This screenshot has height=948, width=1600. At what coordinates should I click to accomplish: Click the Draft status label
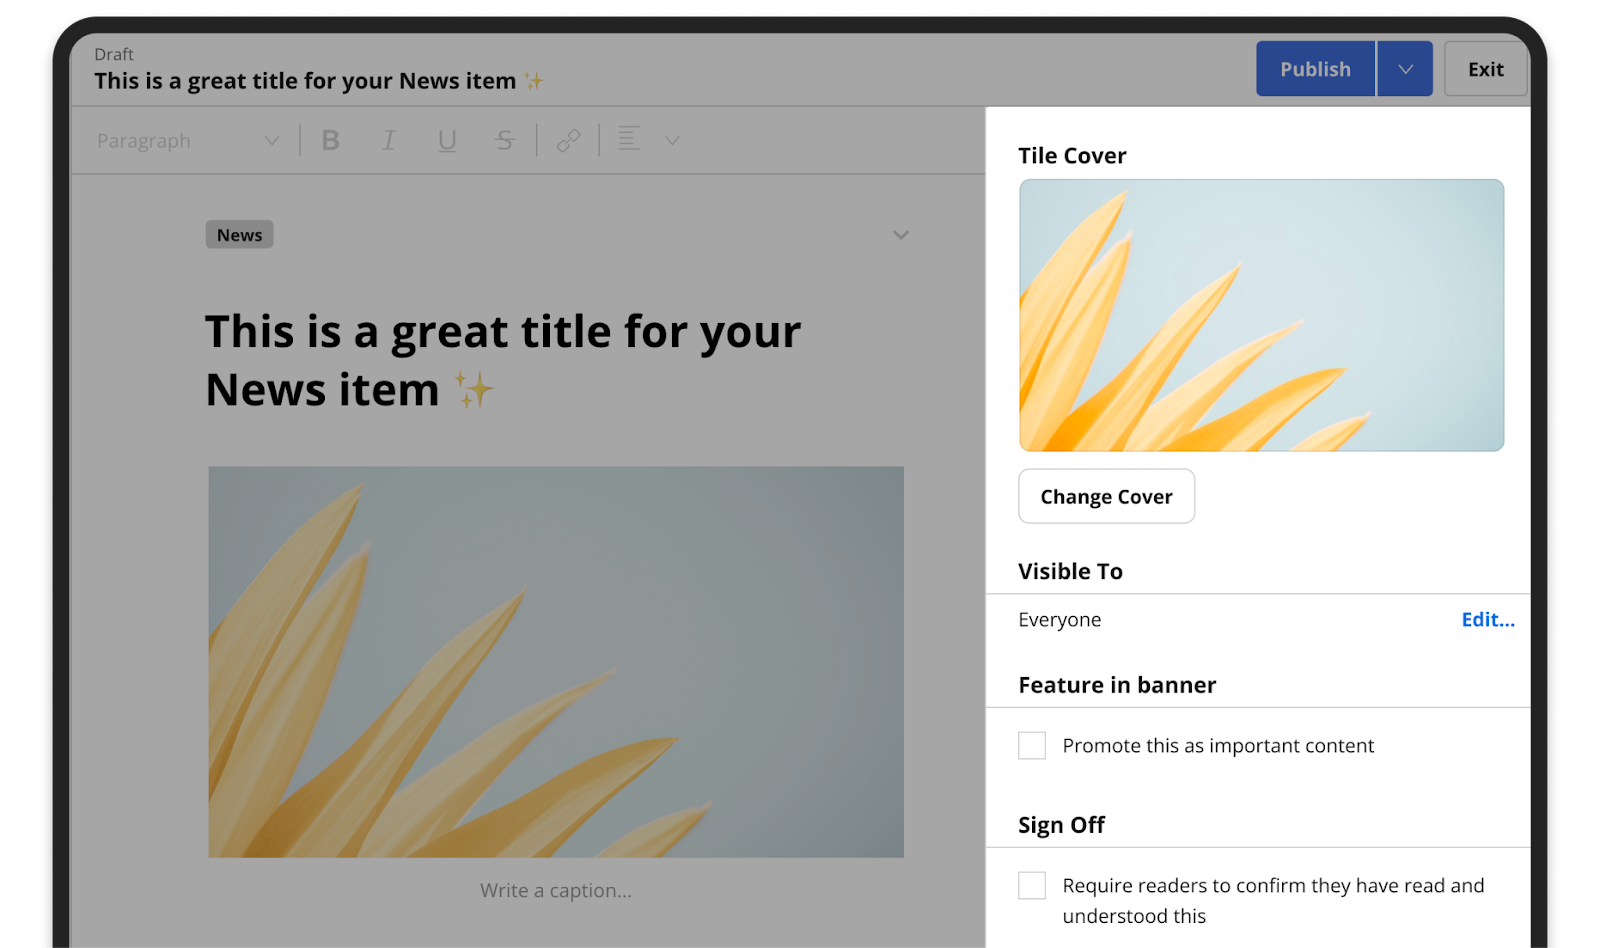pos(114,54)
